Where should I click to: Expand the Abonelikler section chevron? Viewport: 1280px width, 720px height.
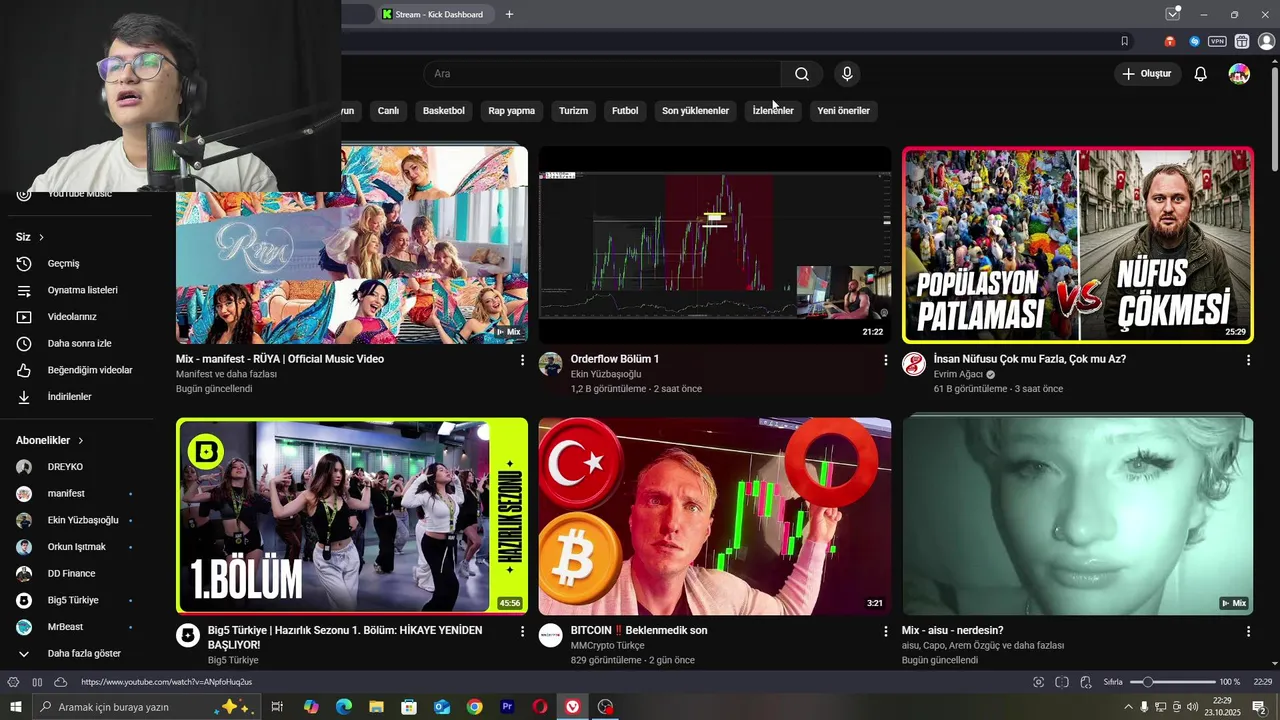tap(81, 440)
